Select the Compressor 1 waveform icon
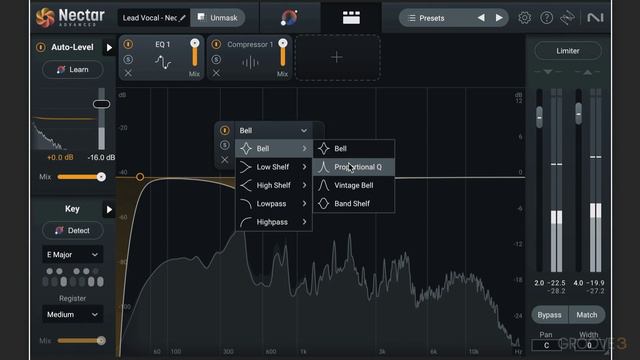The width and height of the screenshot is (640, 360). 250,62
